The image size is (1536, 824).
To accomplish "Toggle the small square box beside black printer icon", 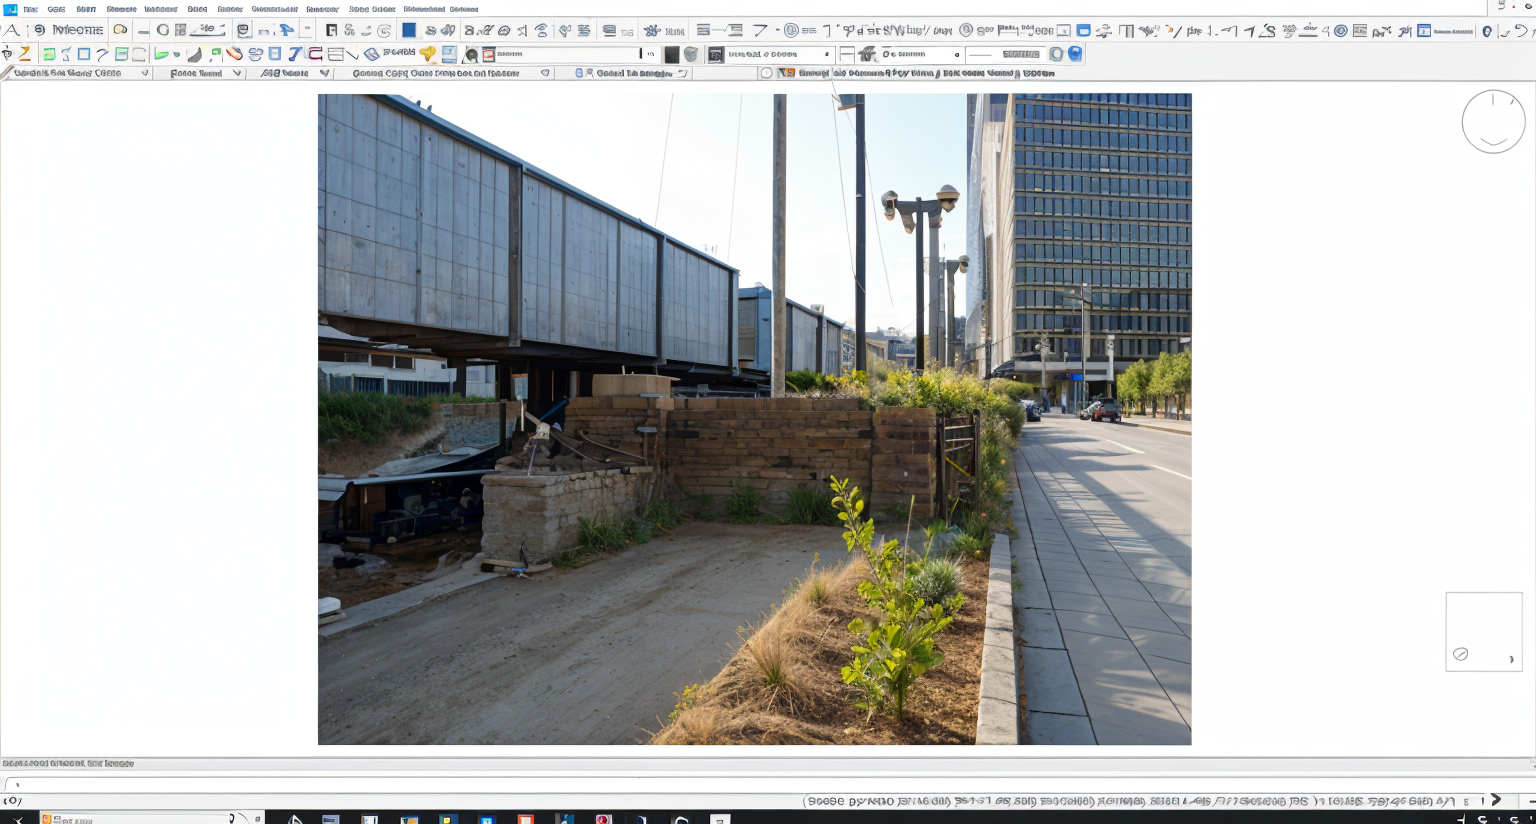I will pos(847,54).
